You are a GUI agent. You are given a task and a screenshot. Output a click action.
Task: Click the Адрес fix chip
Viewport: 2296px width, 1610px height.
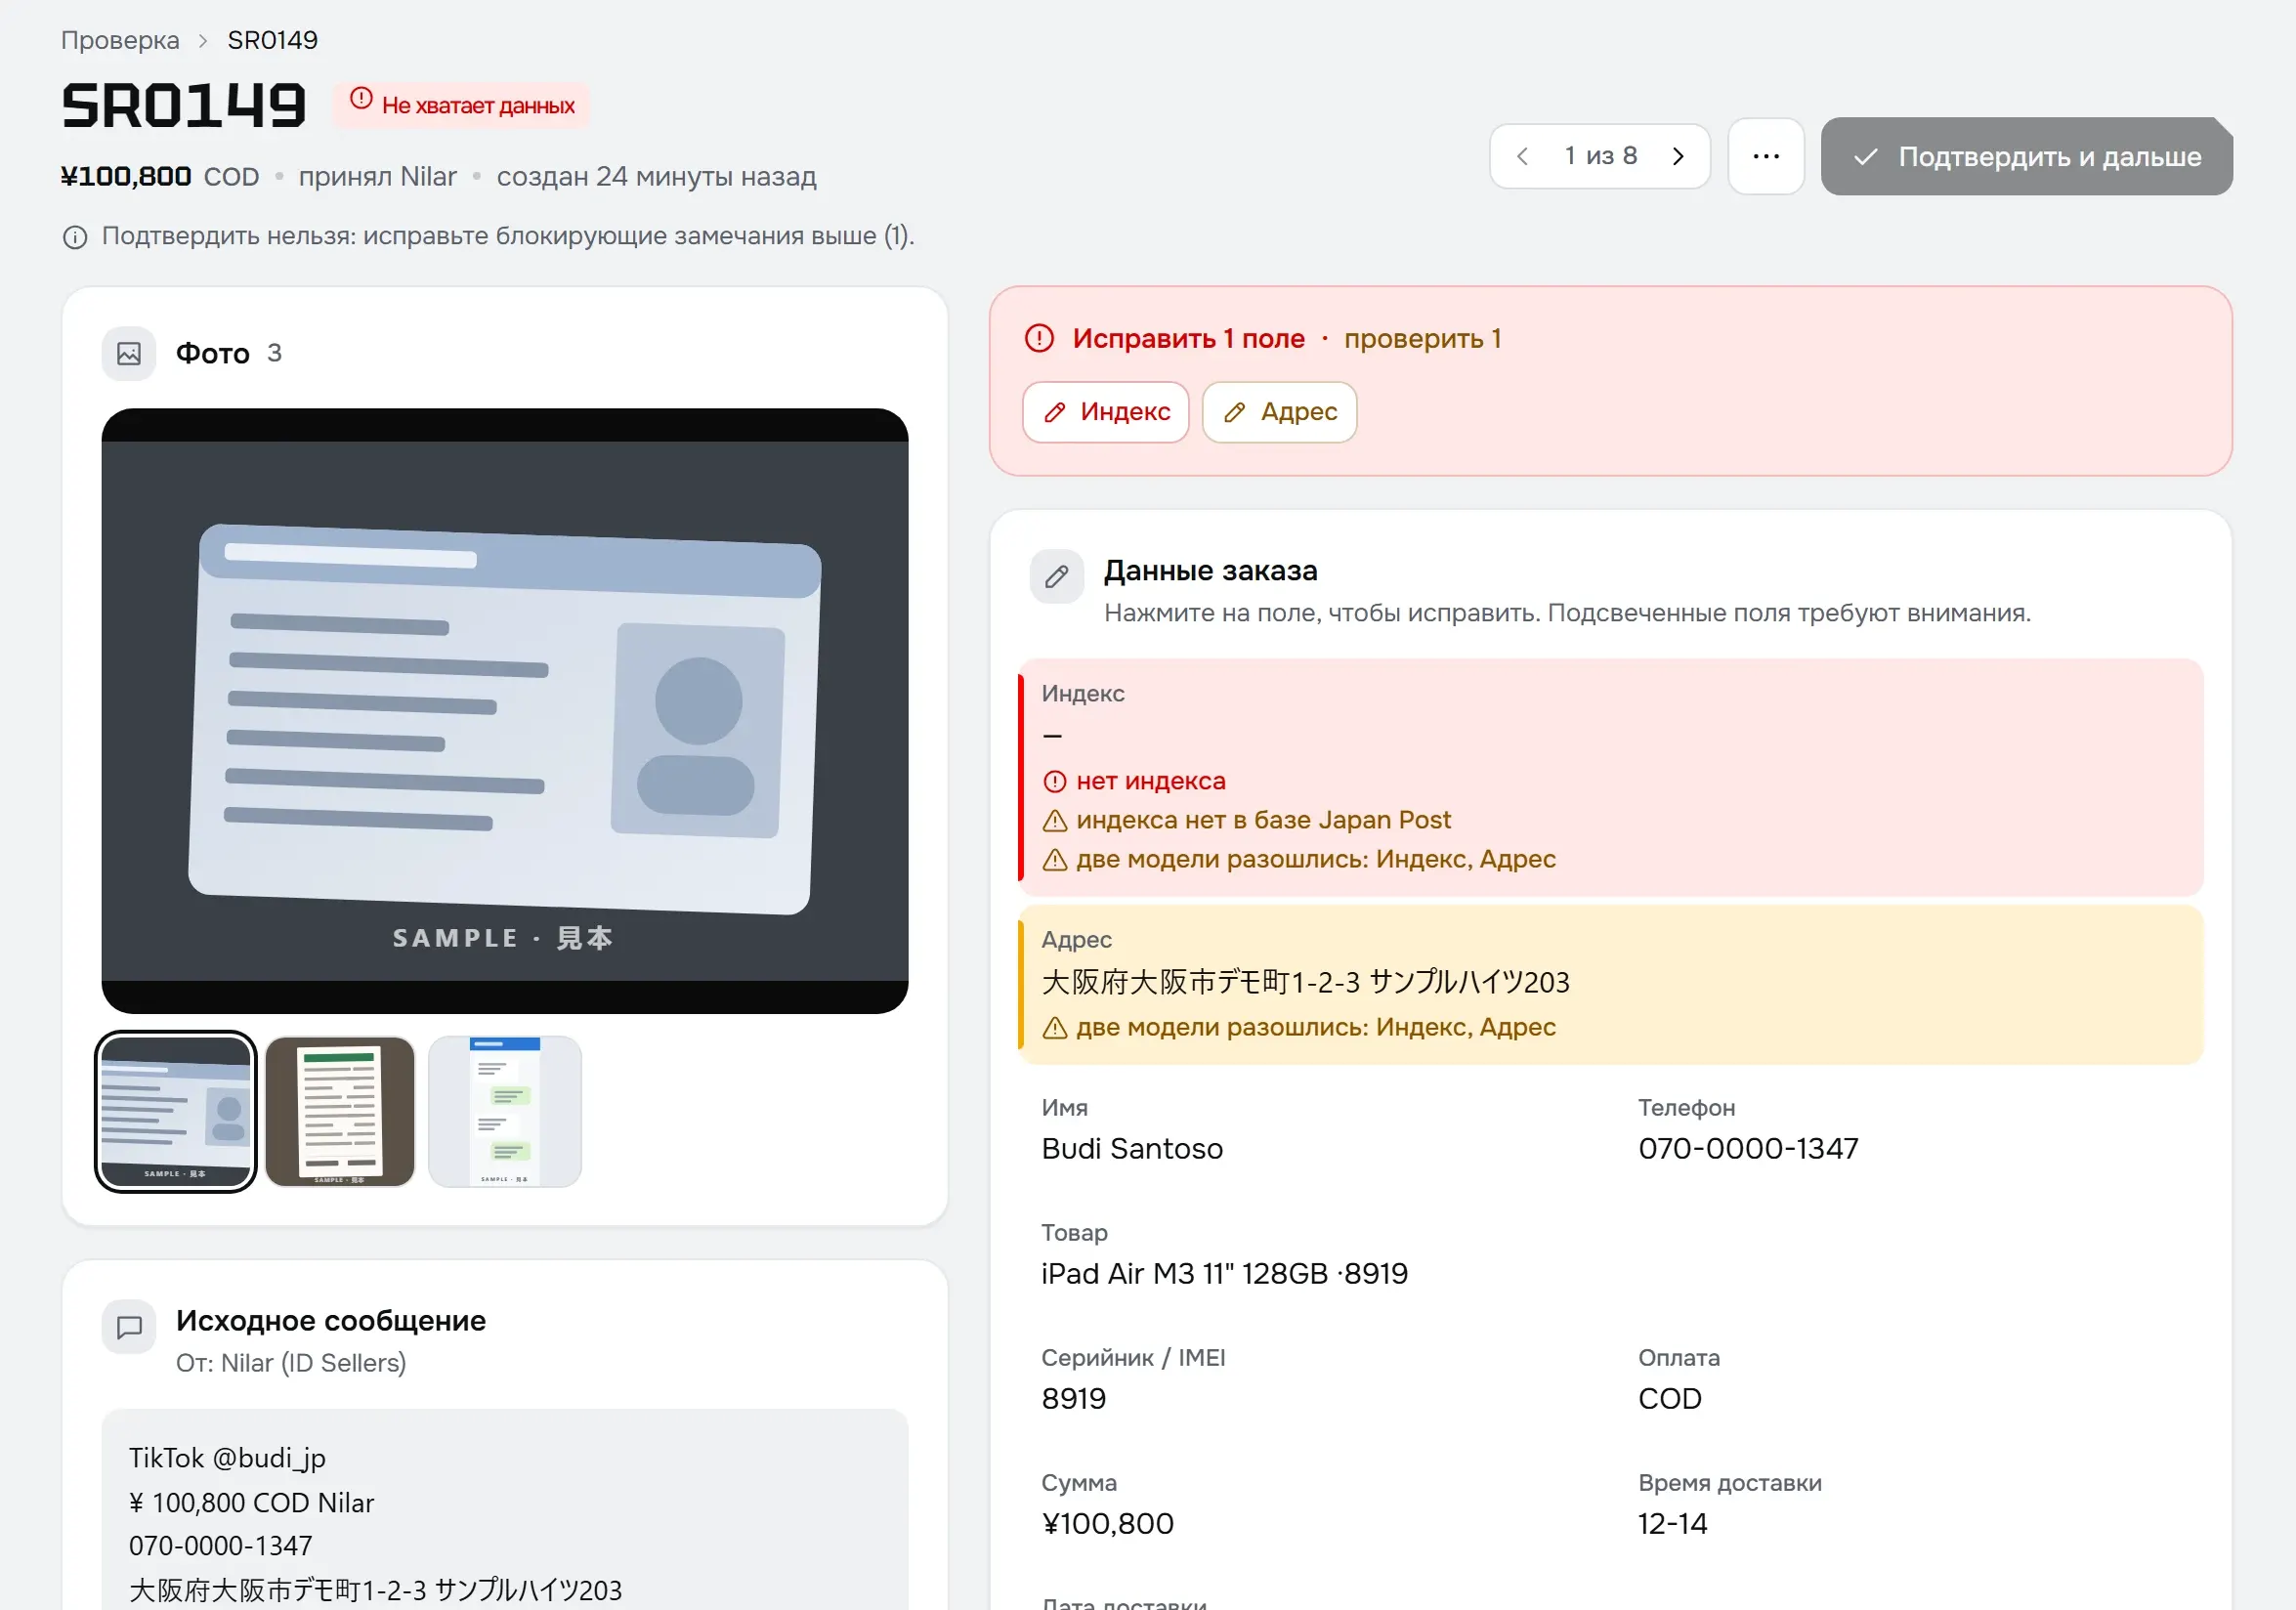click(1279, 412)
